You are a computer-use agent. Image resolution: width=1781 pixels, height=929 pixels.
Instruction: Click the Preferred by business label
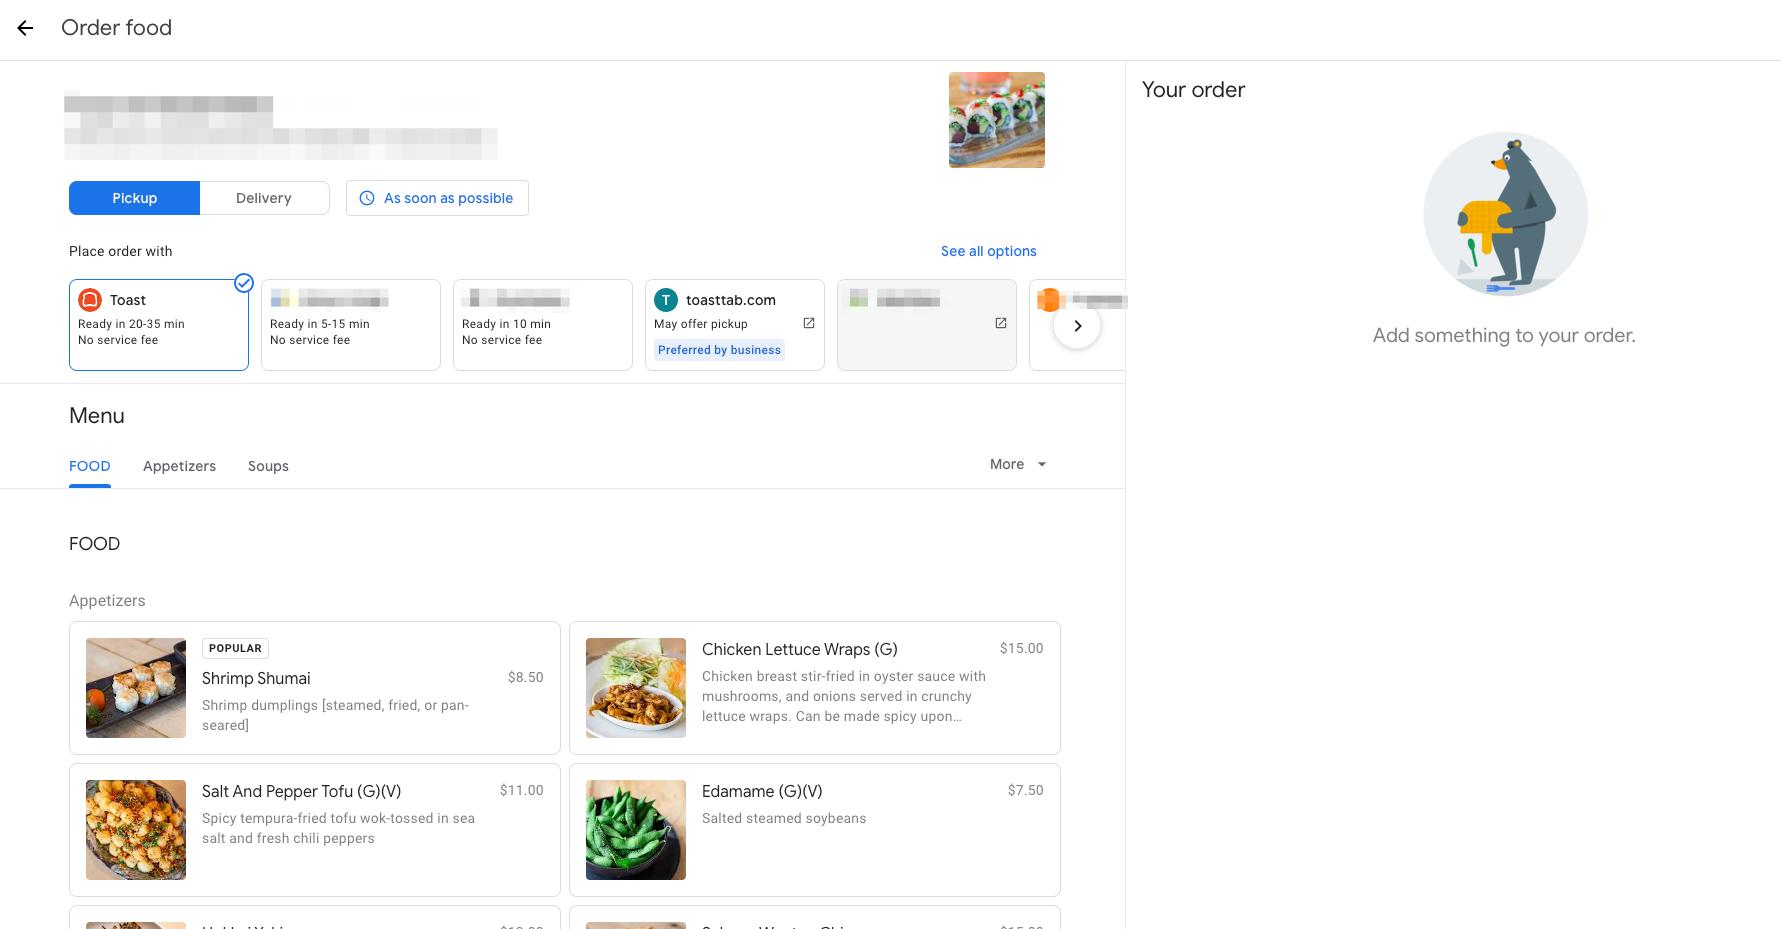tap(719, 349)
